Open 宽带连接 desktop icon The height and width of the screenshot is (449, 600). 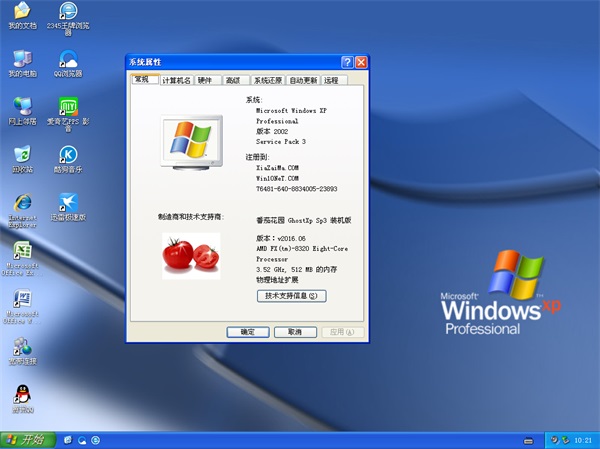point(22,346)
